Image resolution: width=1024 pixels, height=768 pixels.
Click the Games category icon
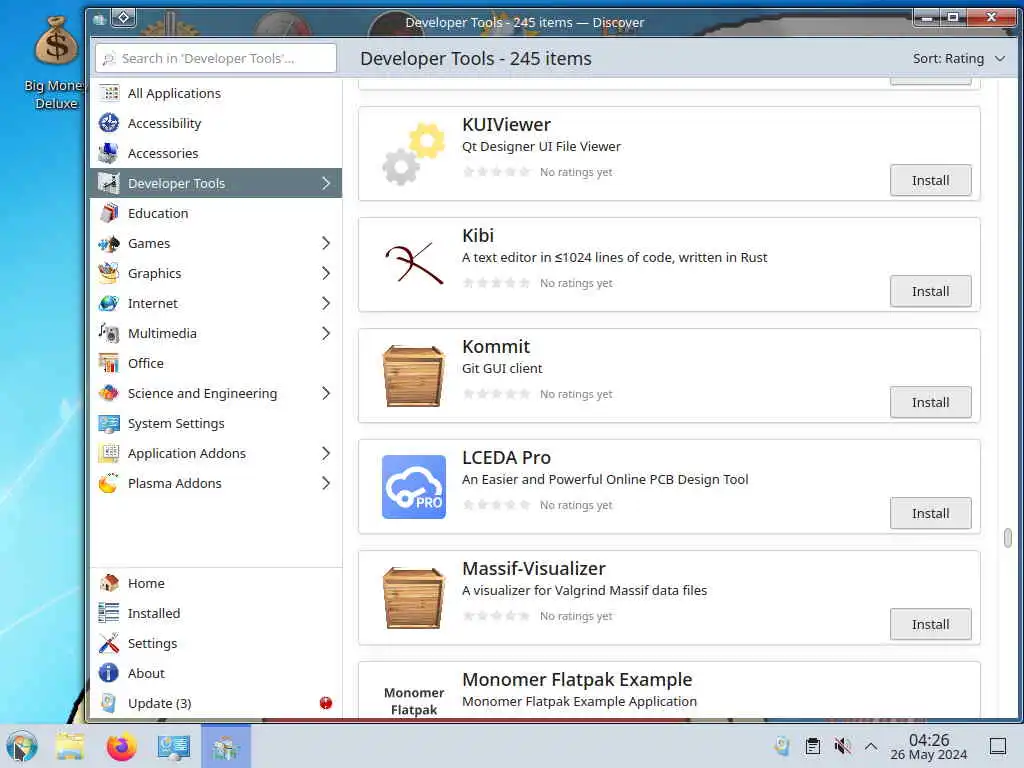pyautogui.click(x=109, y=244)
